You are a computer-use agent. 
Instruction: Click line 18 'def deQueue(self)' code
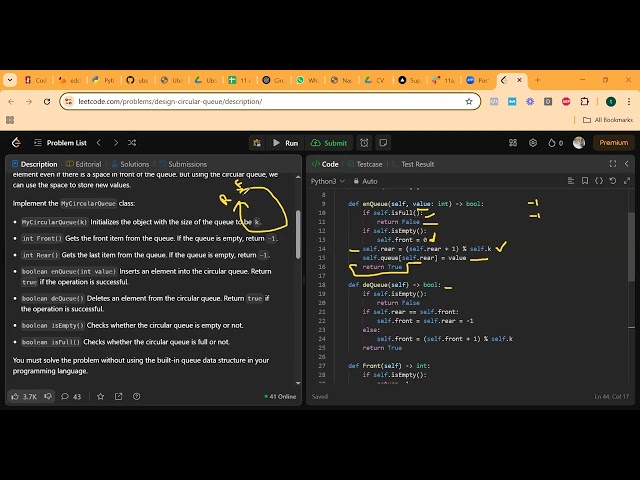pyautogui.click(x=394, y=284)
